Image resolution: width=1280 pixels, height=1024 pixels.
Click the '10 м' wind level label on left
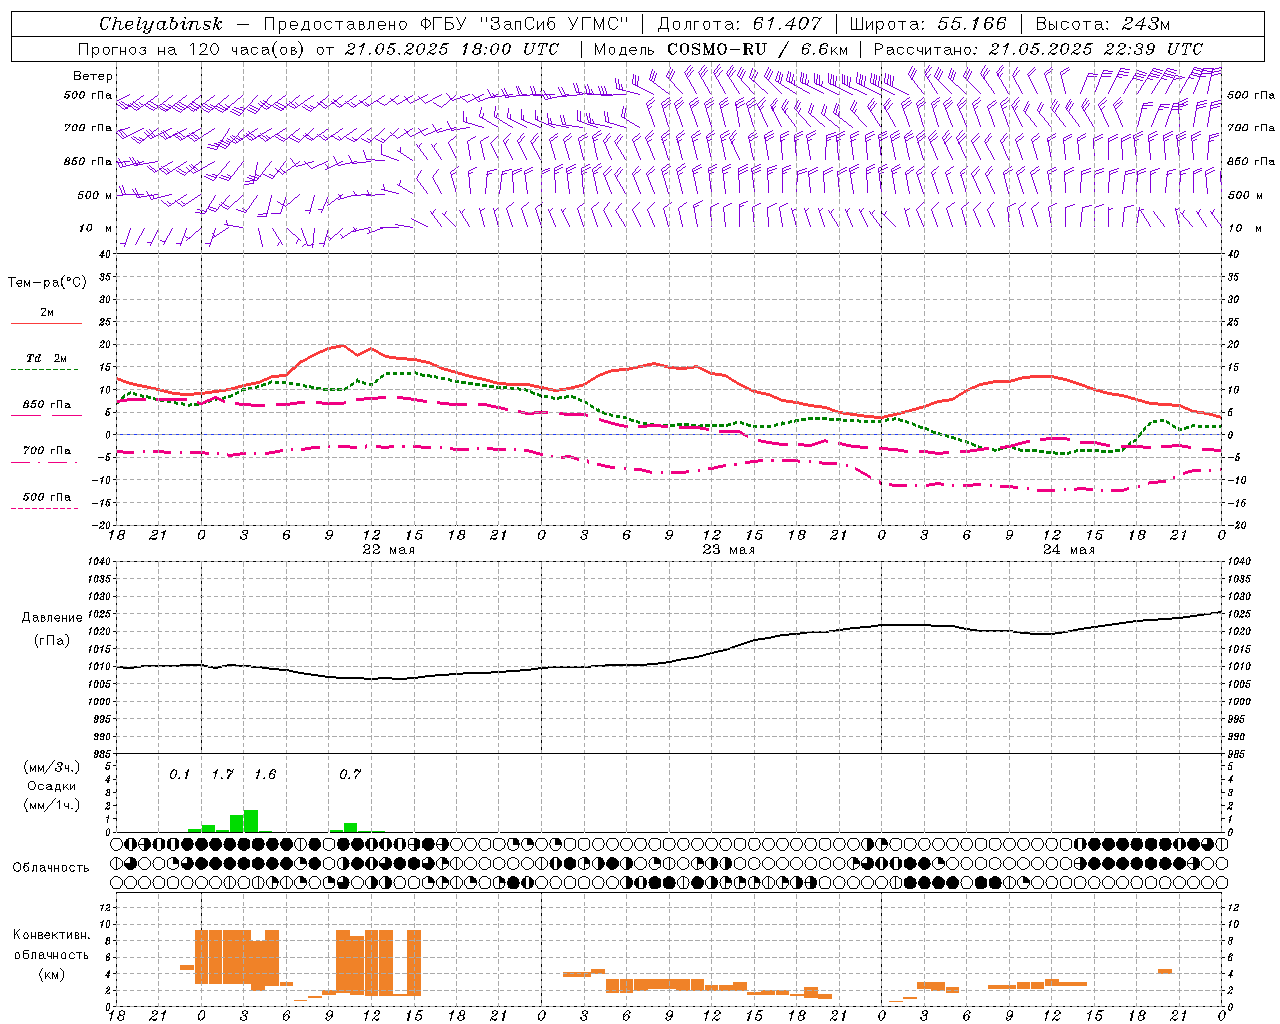click(x=96, y=228)
